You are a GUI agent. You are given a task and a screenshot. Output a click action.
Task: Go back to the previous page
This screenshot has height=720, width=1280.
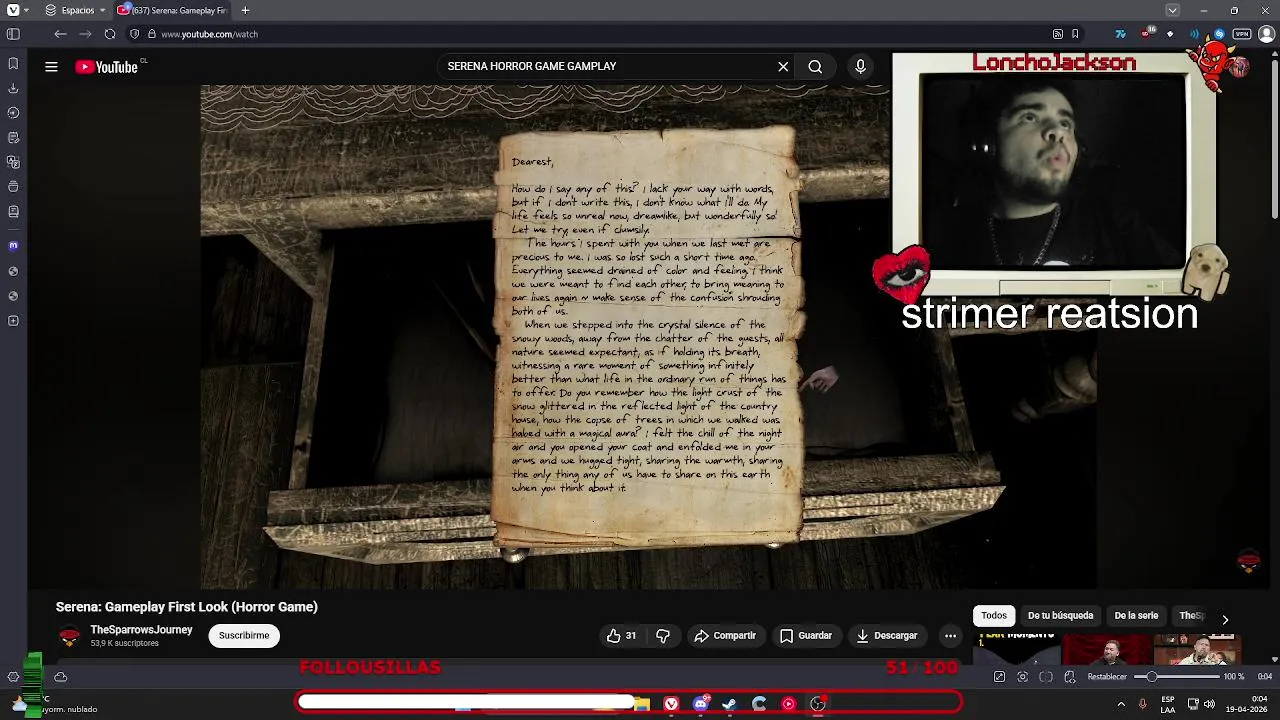click(x=60, y=34)
